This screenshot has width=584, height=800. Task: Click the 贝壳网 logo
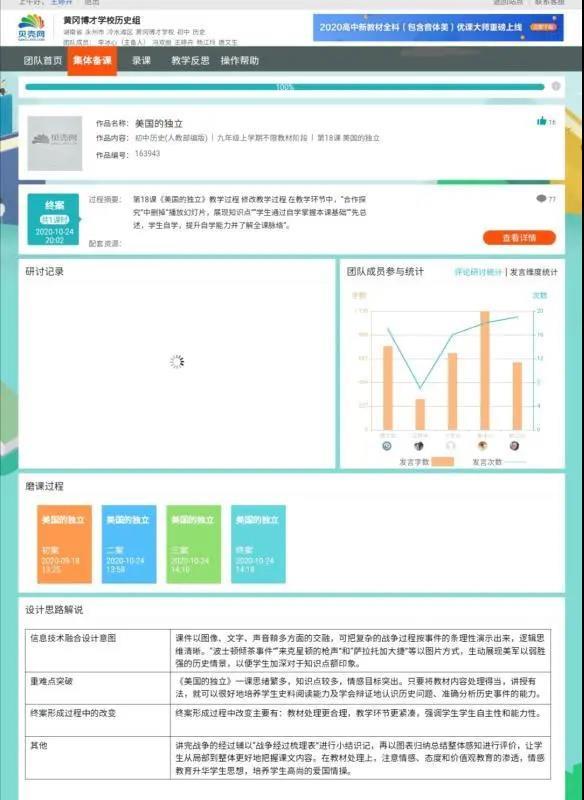32,28
